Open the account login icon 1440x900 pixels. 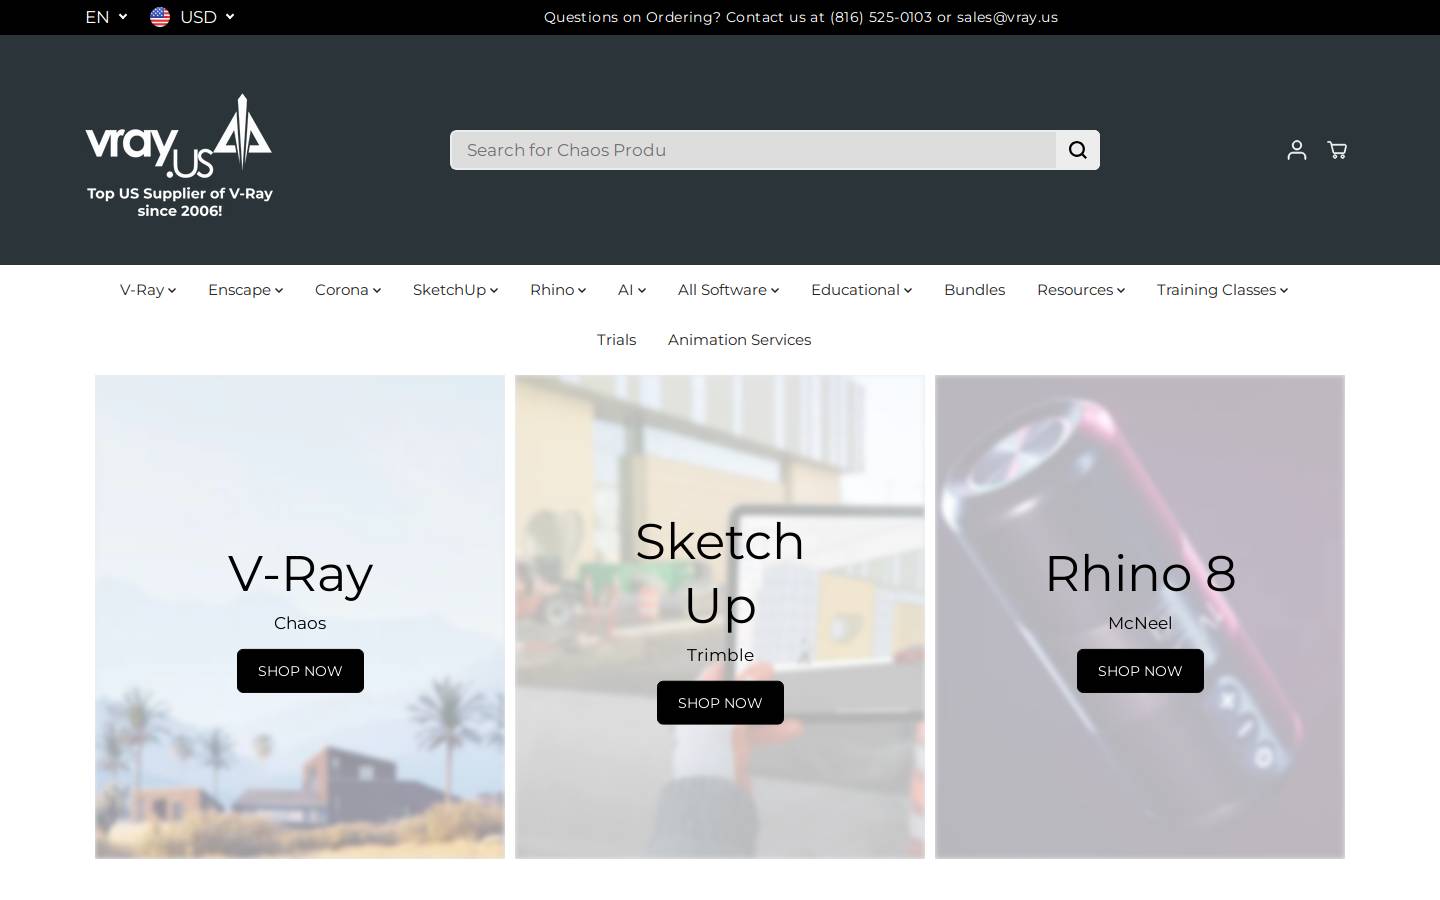tap(1297, 150)
